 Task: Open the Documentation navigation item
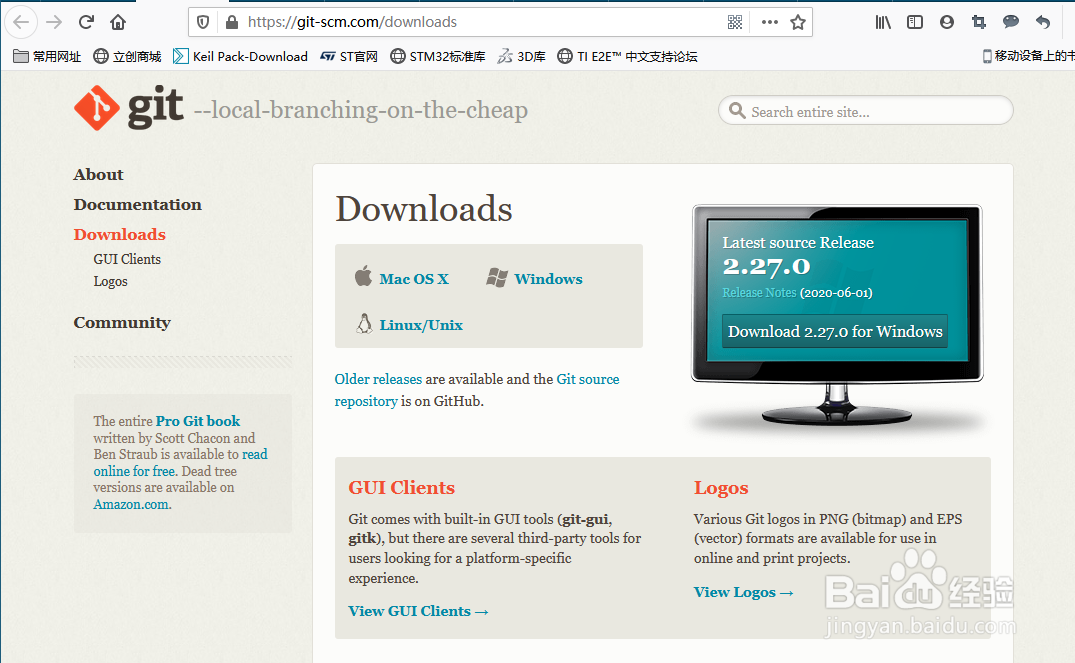tap(138, 204)
